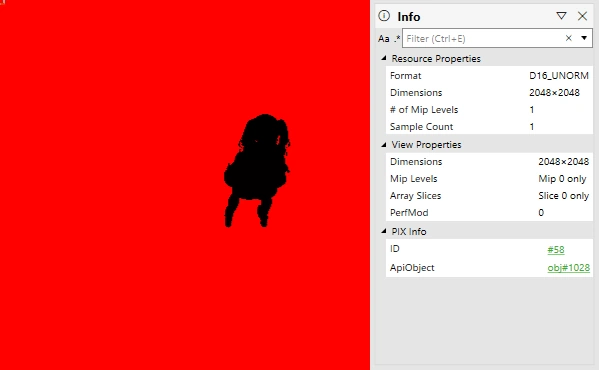Screen dimensions: 599x370
Task: Open the obj#1028 ApiObject link
Action: click(568, 268)
